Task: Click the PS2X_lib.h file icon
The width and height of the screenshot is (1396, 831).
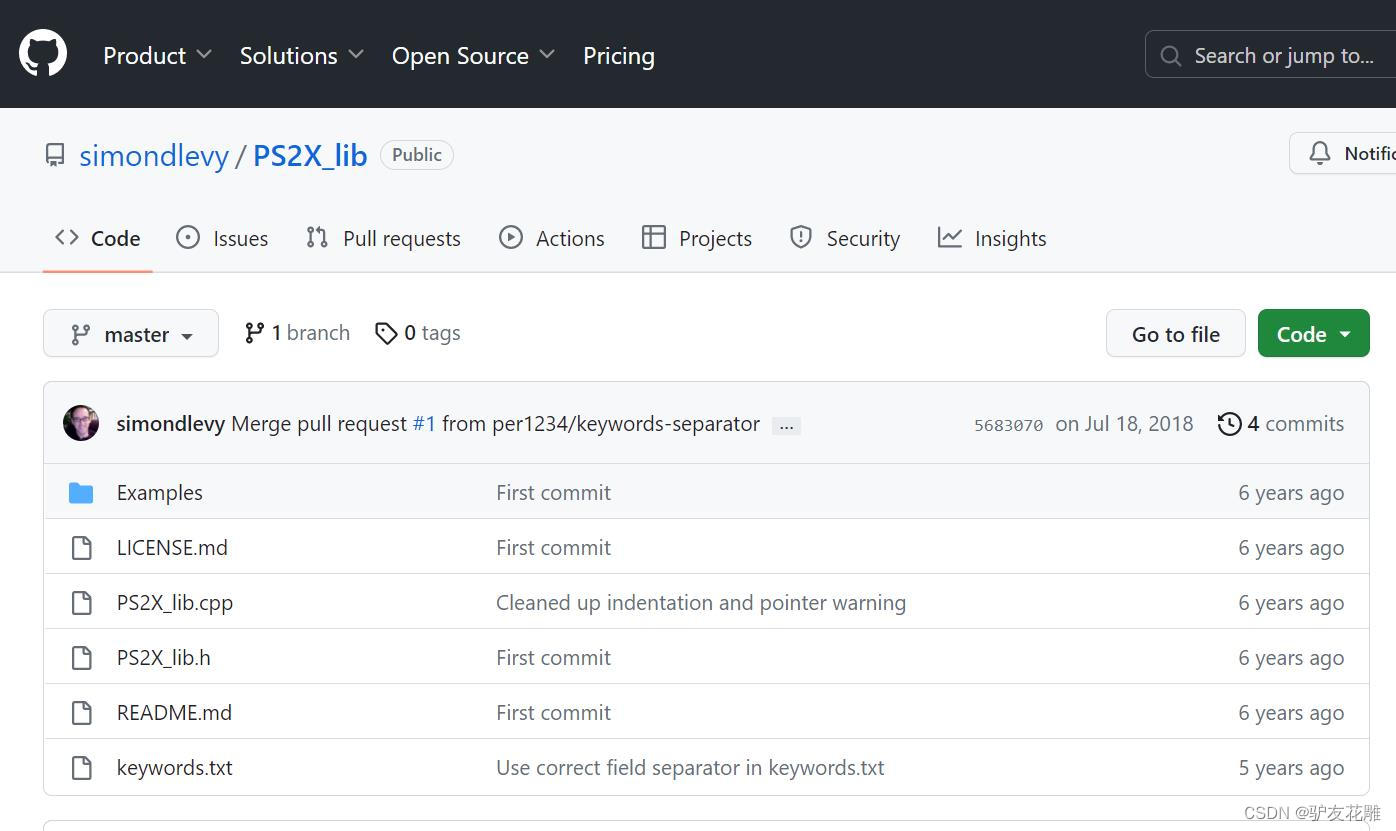Action: click(81, 658)
